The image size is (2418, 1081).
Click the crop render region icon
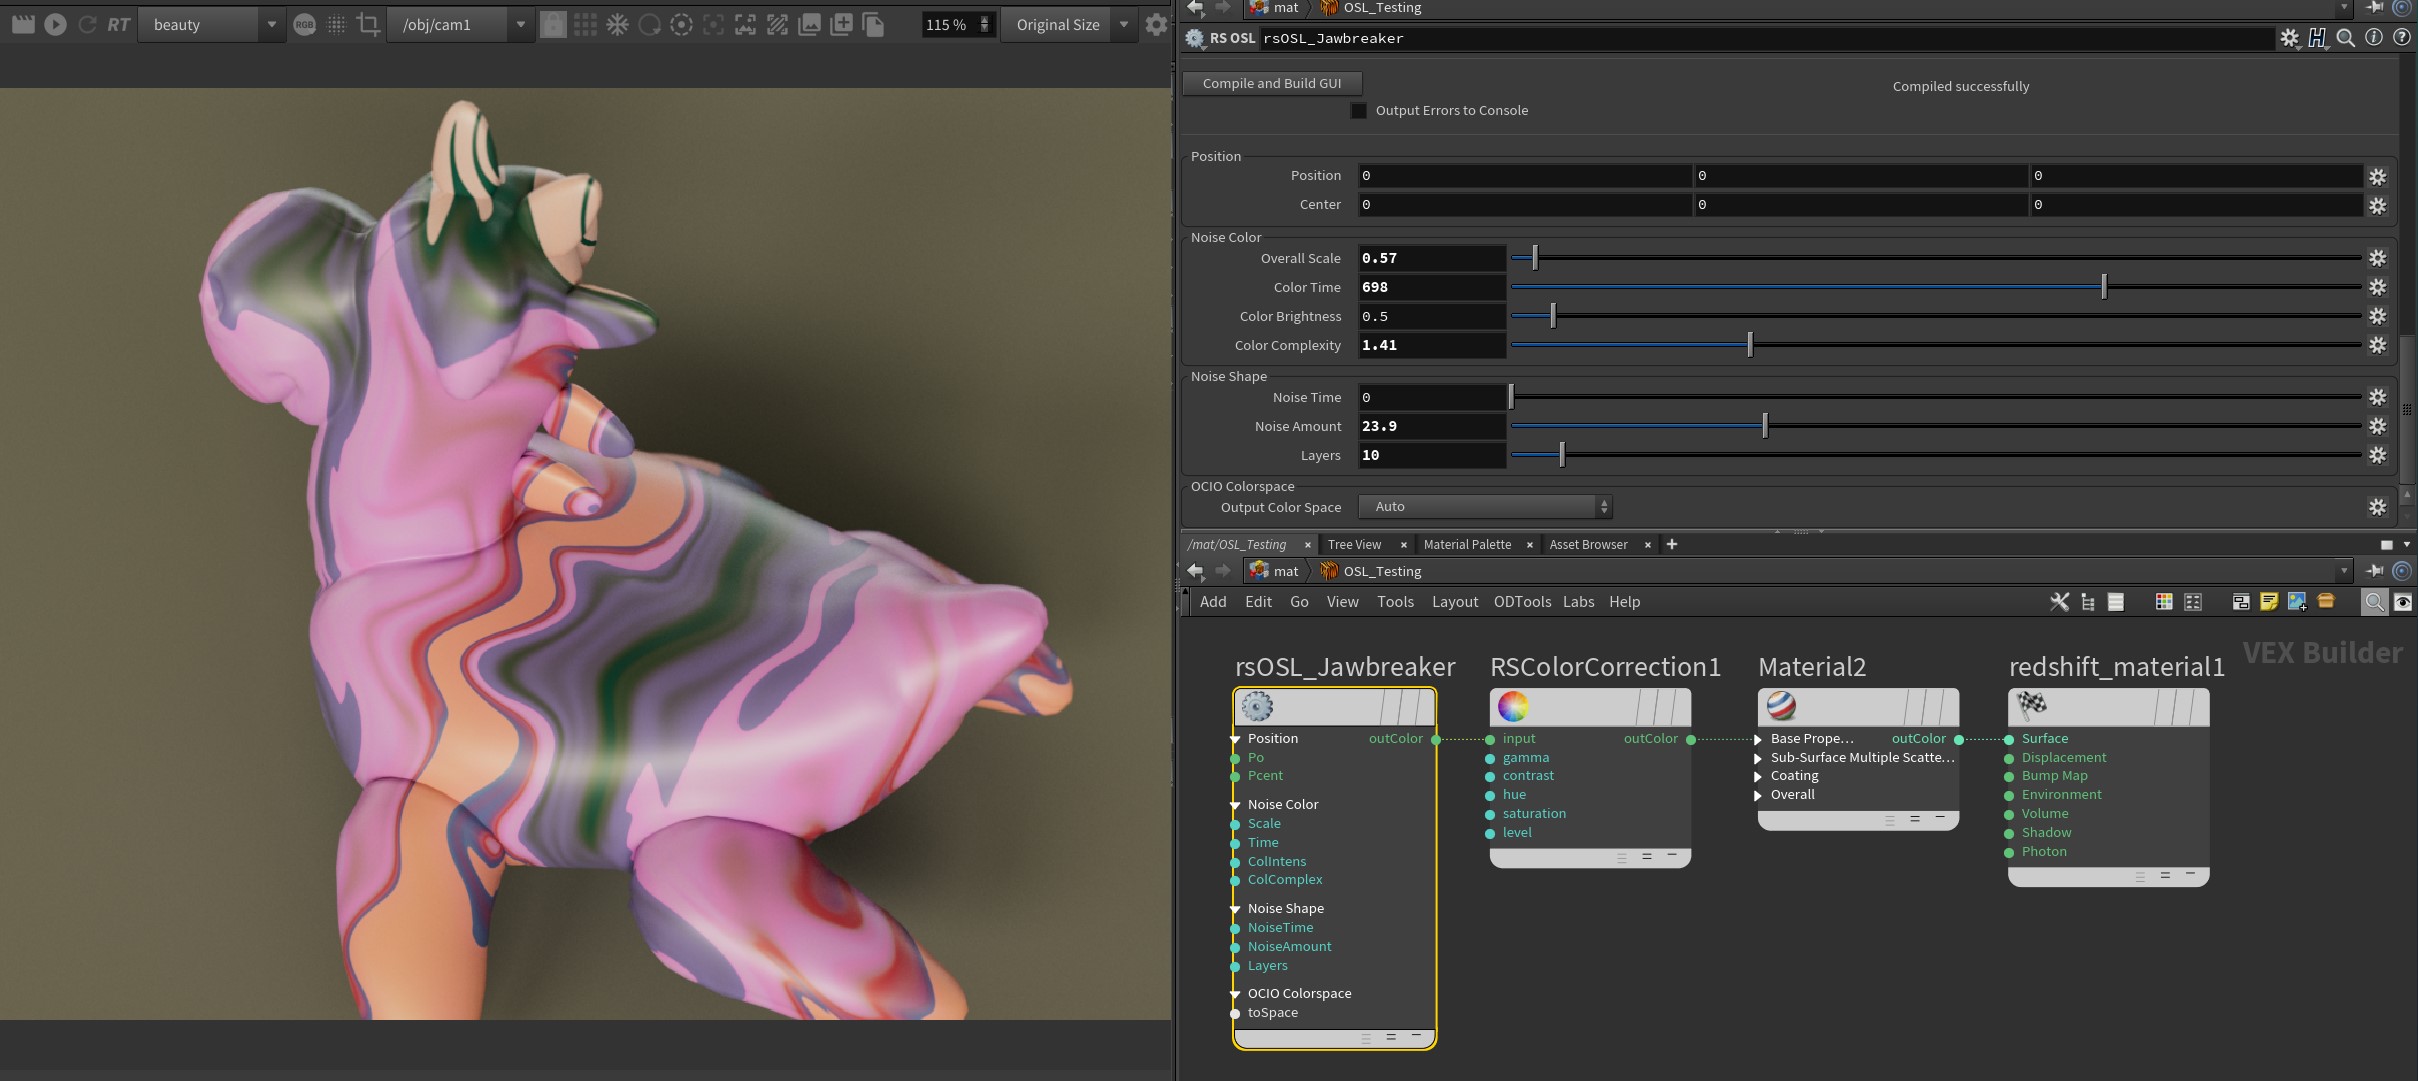[x=368, y=24]
